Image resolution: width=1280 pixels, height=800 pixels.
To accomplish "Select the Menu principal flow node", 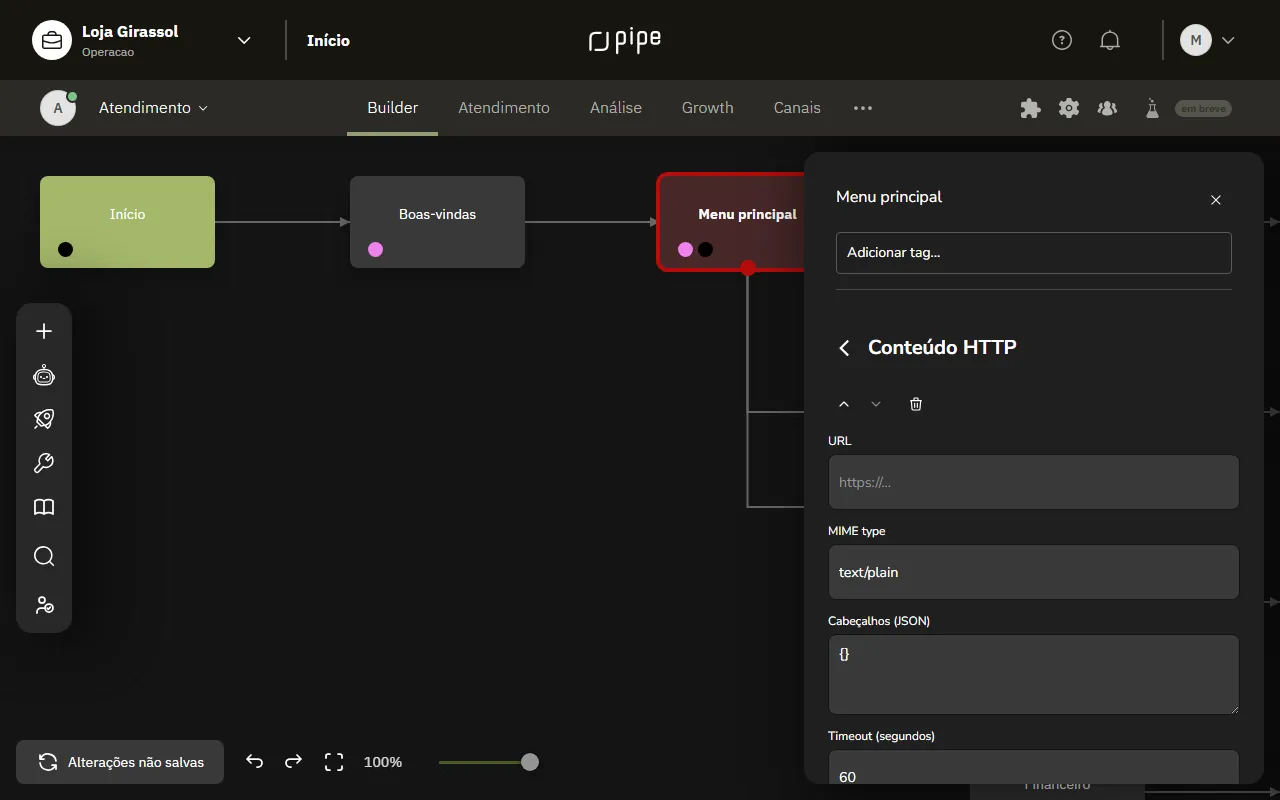I will pyautogui.click(x=732, y=222).
